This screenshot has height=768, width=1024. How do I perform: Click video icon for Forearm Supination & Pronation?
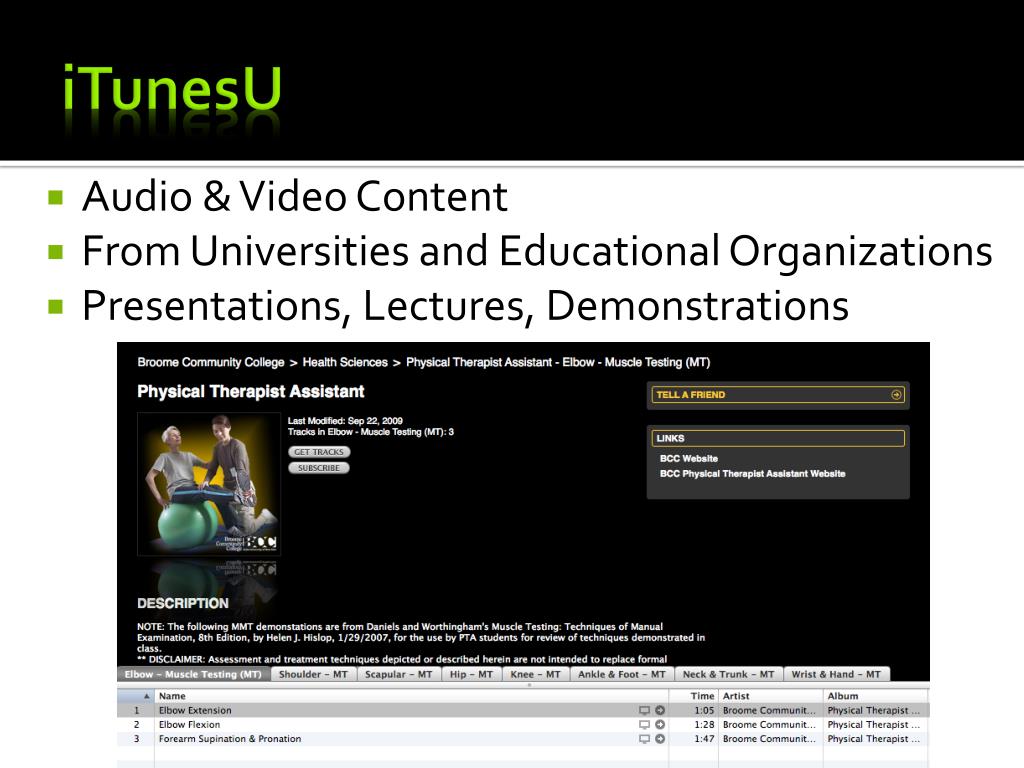(x=644, y=739)
